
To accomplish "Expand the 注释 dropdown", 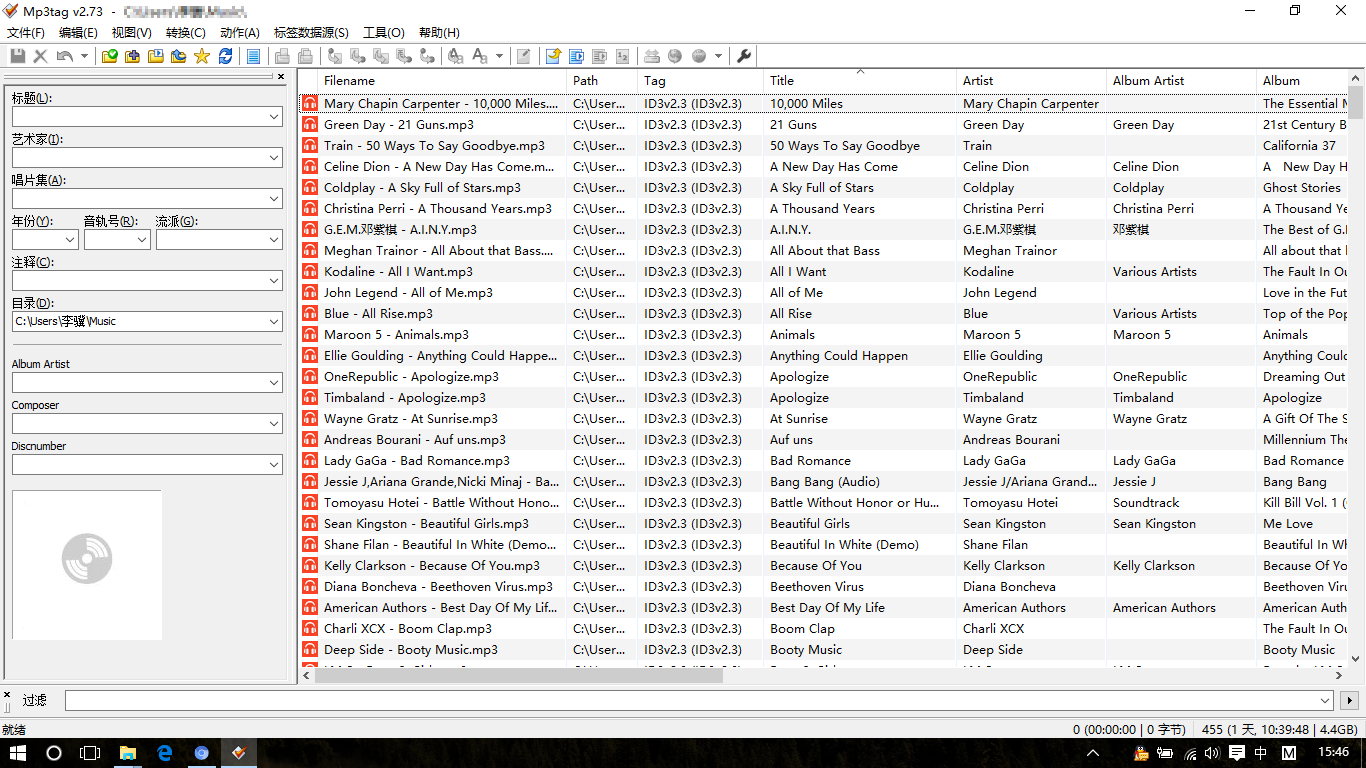I will coord(274,281).
